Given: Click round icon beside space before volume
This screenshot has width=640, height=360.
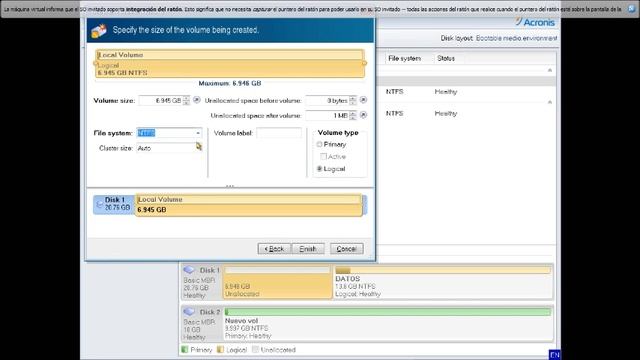Looking at the screenshot, I should (x=363, y=100).
